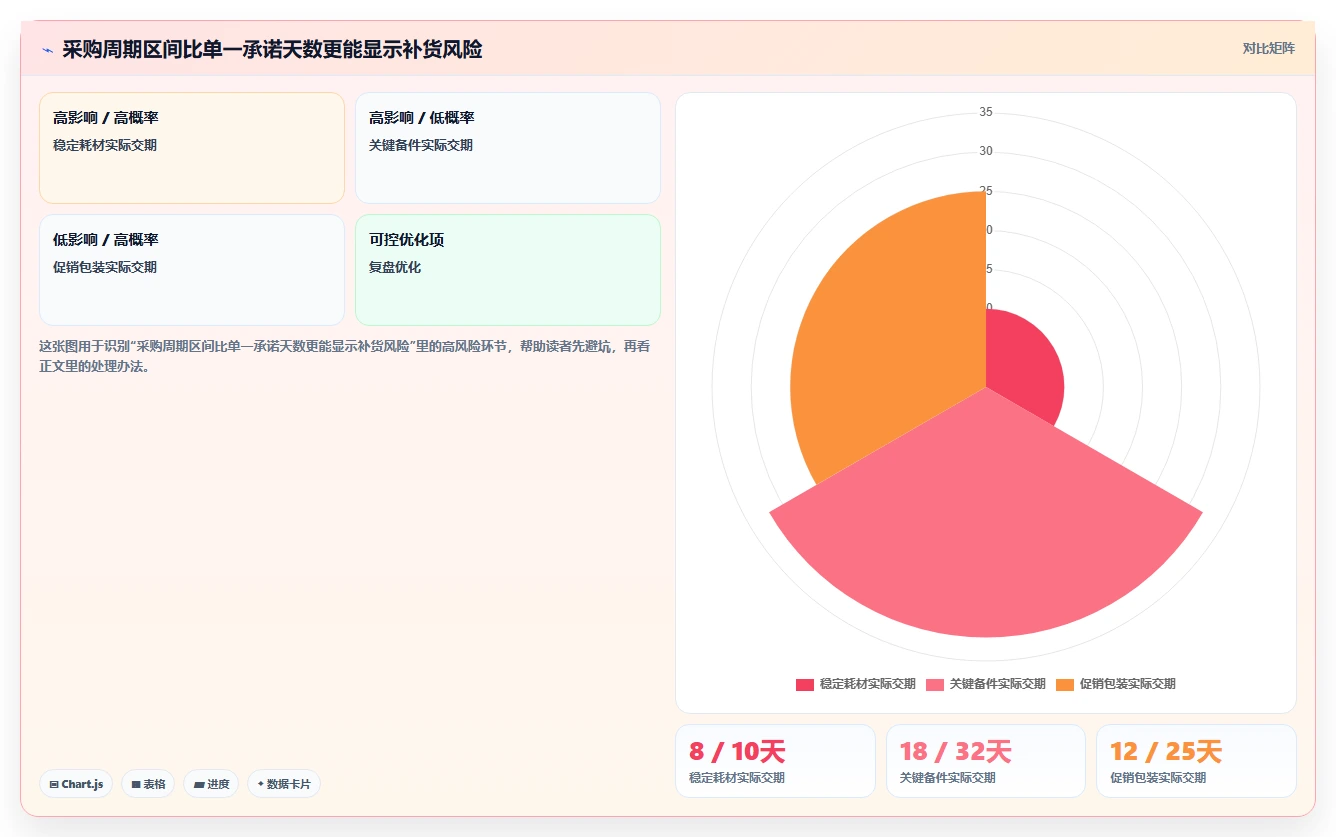This screenshot has height=837, width=1336.
Task: Click the description paragraph starting 这张图用于识别
Action: [x=345, y=356]
